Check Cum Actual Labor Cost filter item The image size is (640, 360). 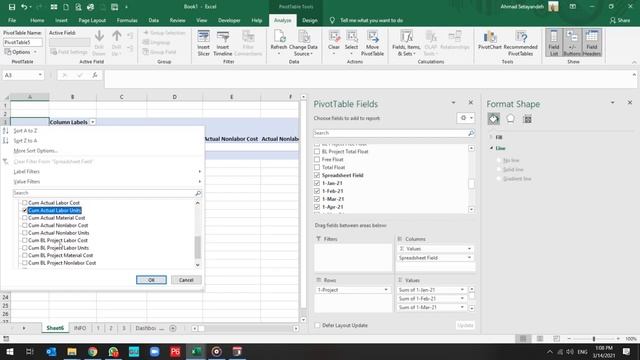(x=24, y=203)
